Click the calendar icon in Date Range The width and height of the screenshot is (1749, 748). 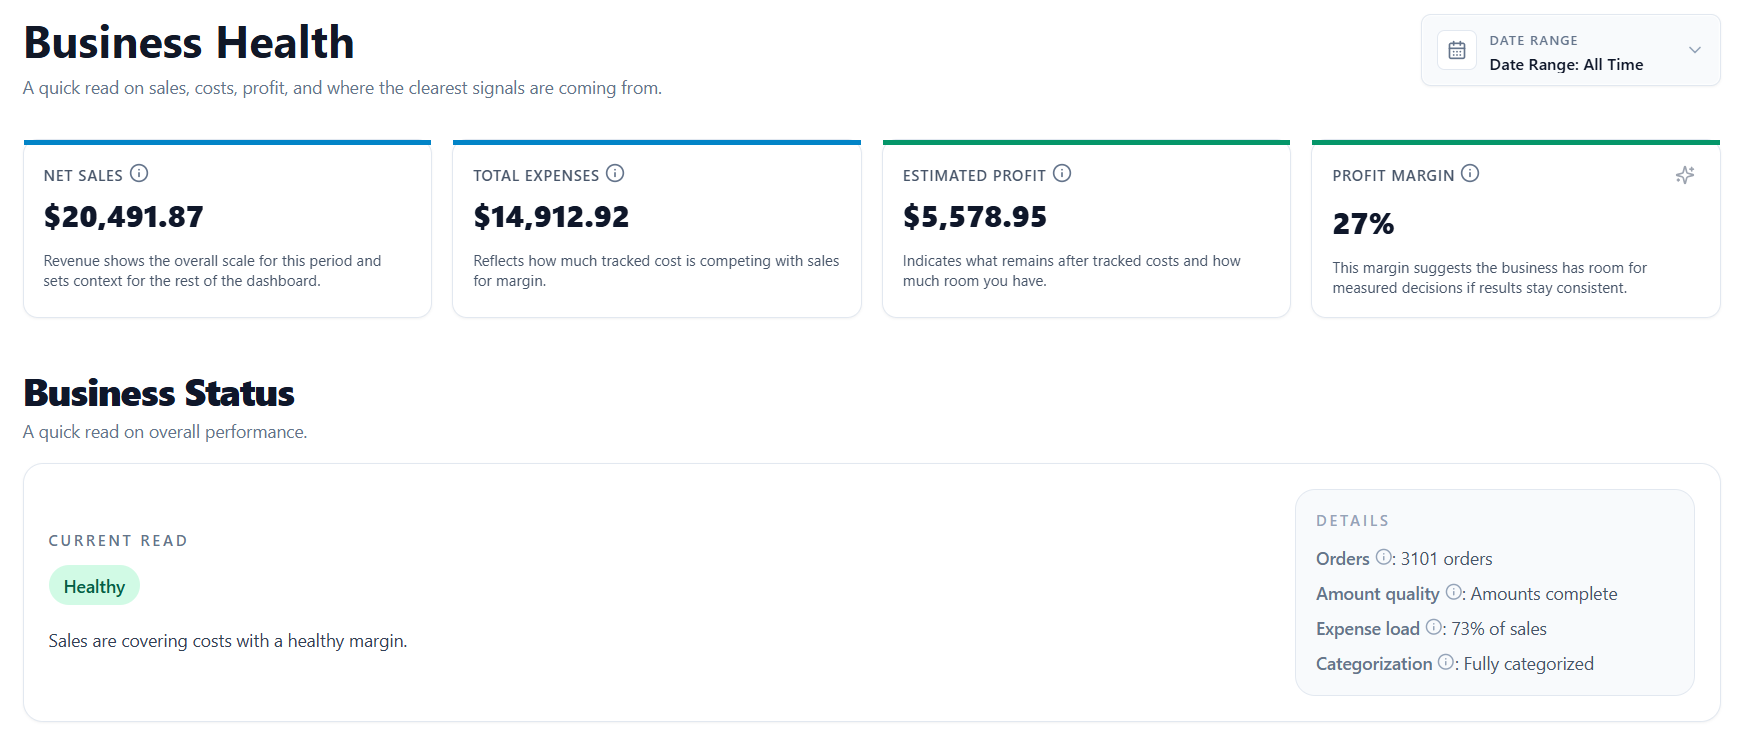[1457, 50]
